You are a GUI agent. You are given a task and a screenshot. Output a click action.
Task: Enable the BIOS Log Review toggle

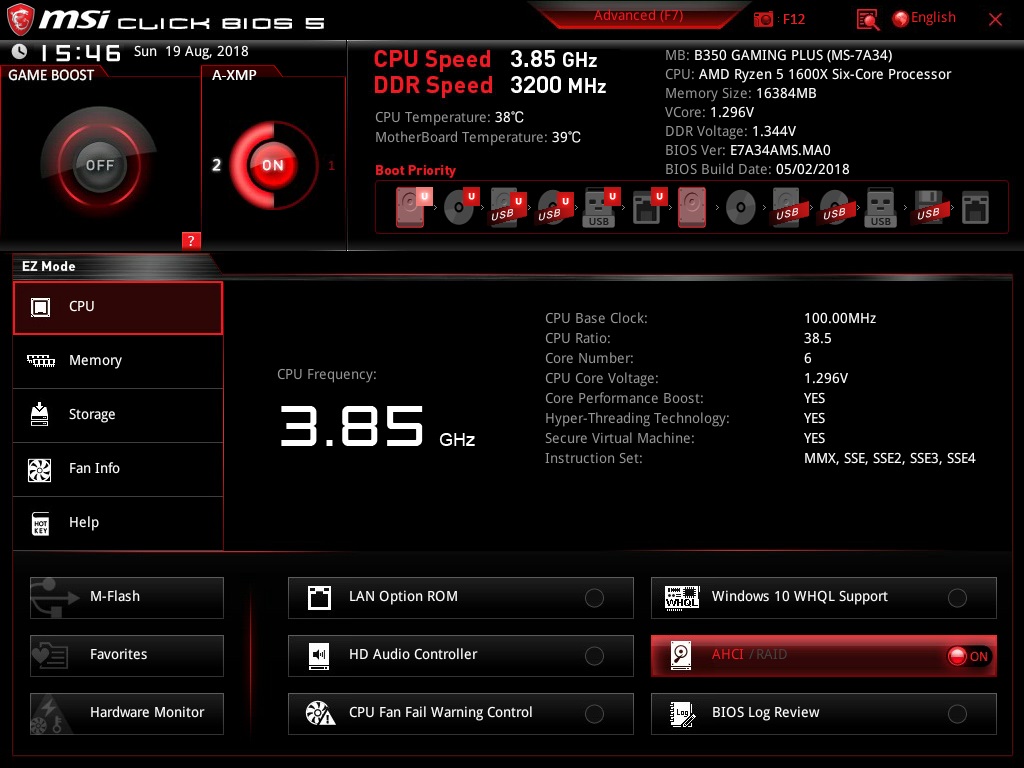pyautogui.click(x=957, y=714)
